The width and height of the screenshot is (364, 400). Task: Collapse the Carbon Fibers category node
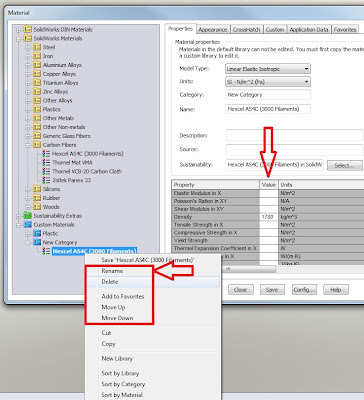(28, 145)
